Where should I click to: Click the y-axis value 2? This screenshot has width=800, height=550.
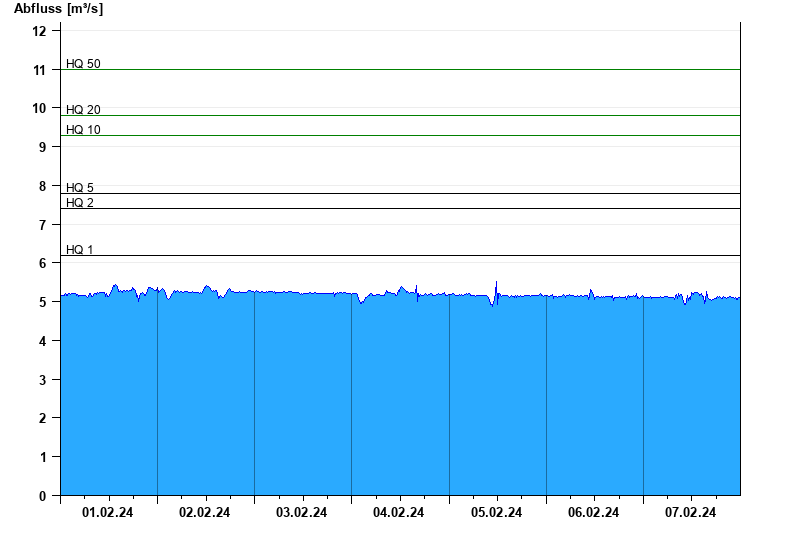42,418
